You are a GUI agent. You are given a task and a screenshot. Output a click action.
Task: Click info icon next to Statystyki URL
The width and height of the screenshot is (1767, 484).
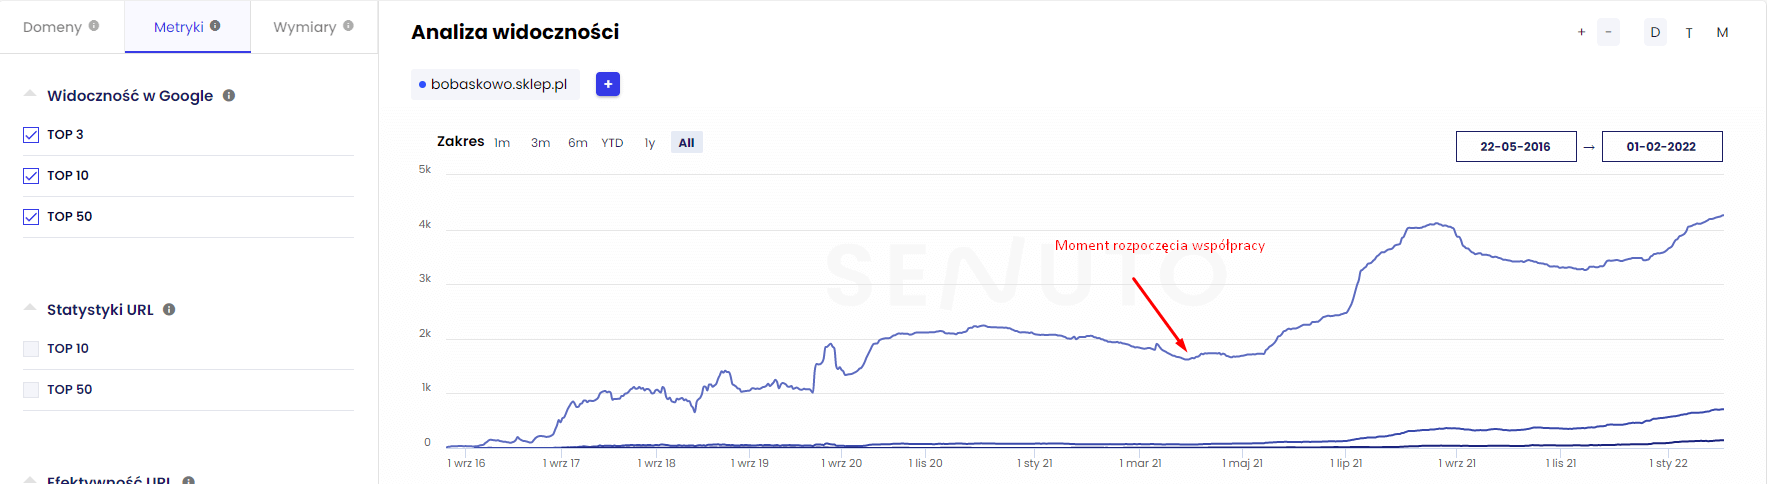tap(169, 310)
